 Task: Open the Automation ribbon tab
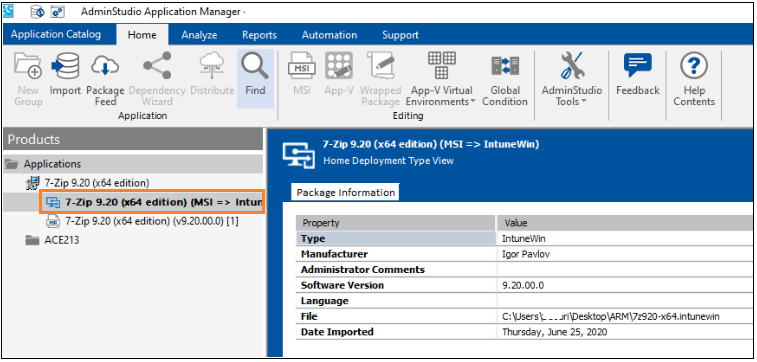coord(329,35)
